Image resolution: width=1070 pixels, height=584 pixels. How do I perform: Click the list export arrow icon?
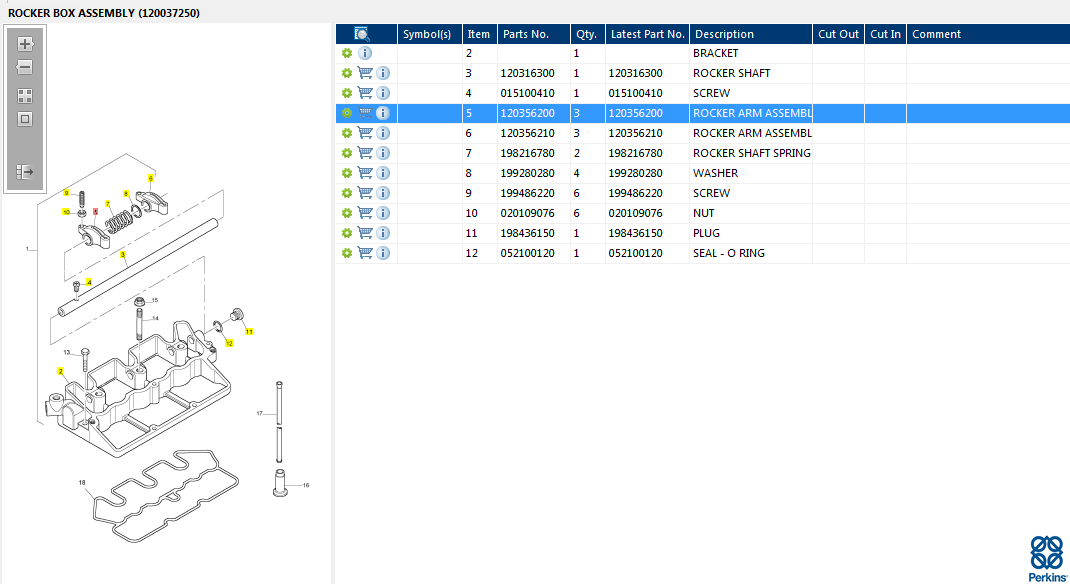[x=25, y=172]
